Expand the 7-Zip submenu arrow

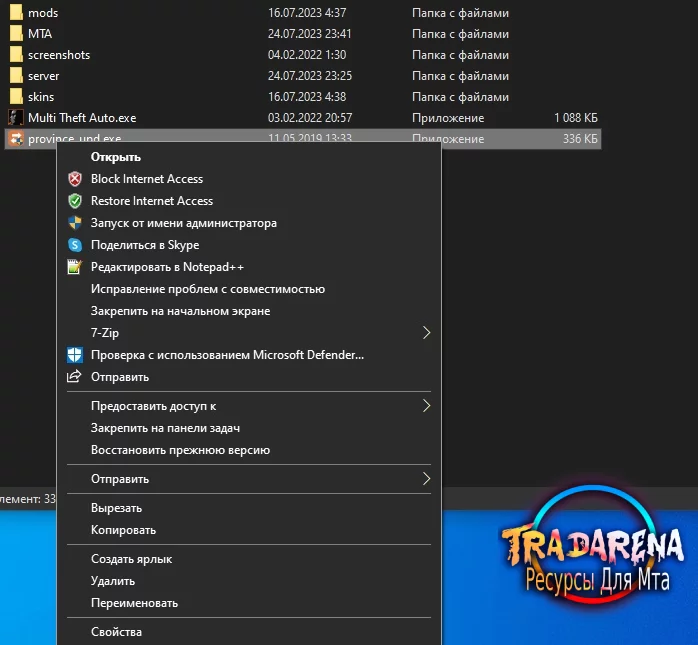pos(426,333)
